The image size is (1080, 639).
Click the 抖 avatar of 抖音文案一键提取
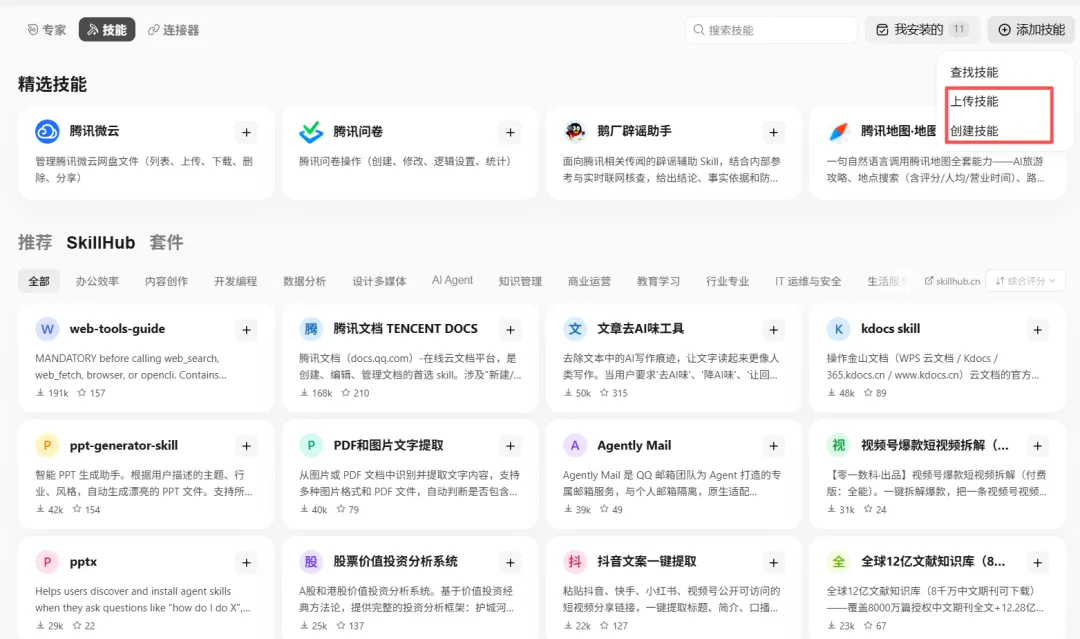pos(574,562)
